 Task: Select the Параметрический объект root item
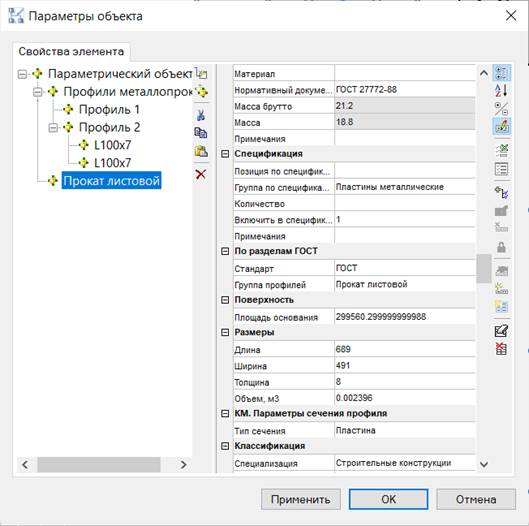tap(120, 74)
